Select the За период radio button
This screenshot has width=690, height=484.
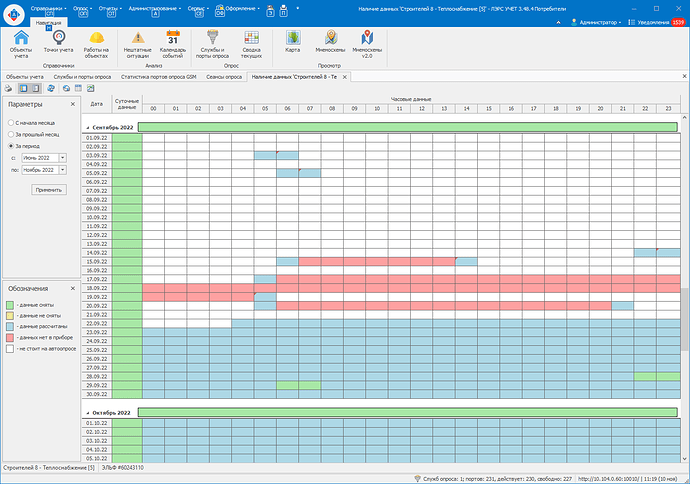pos(11,146)
